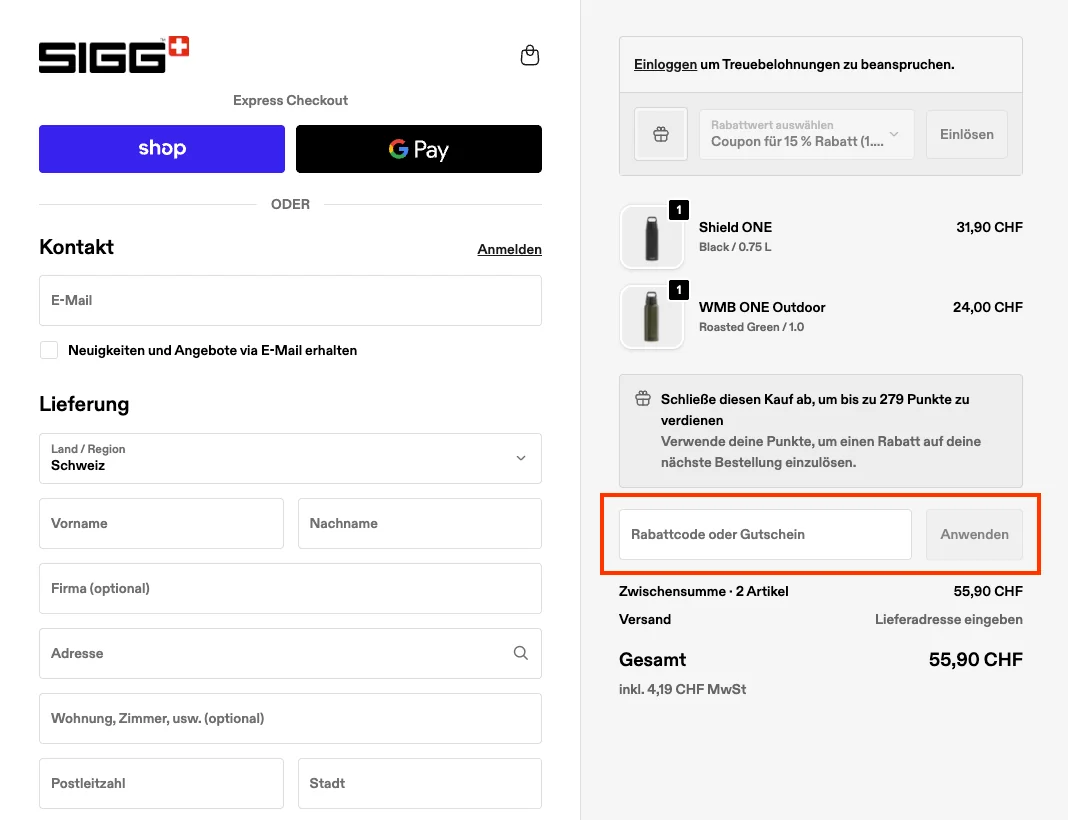Click the search icon in the Adresse field
Image resolution: width=1068 pixels, height=820 pixels.
pyautogui.click(x=520, y=653)
